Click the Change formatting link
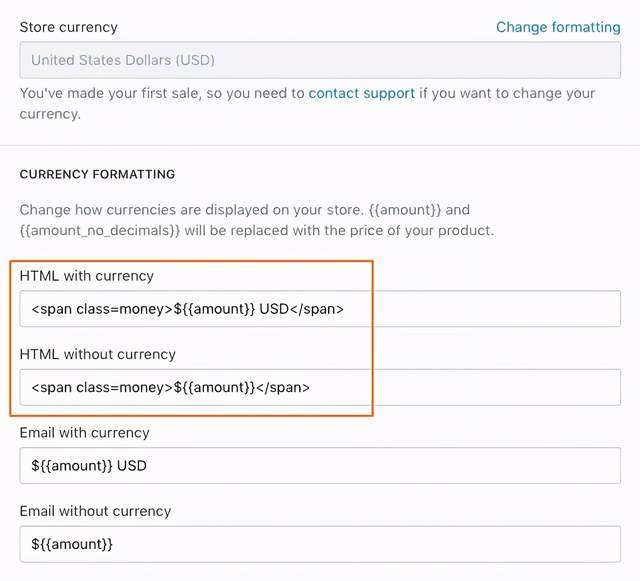 (x=558, y=27)
